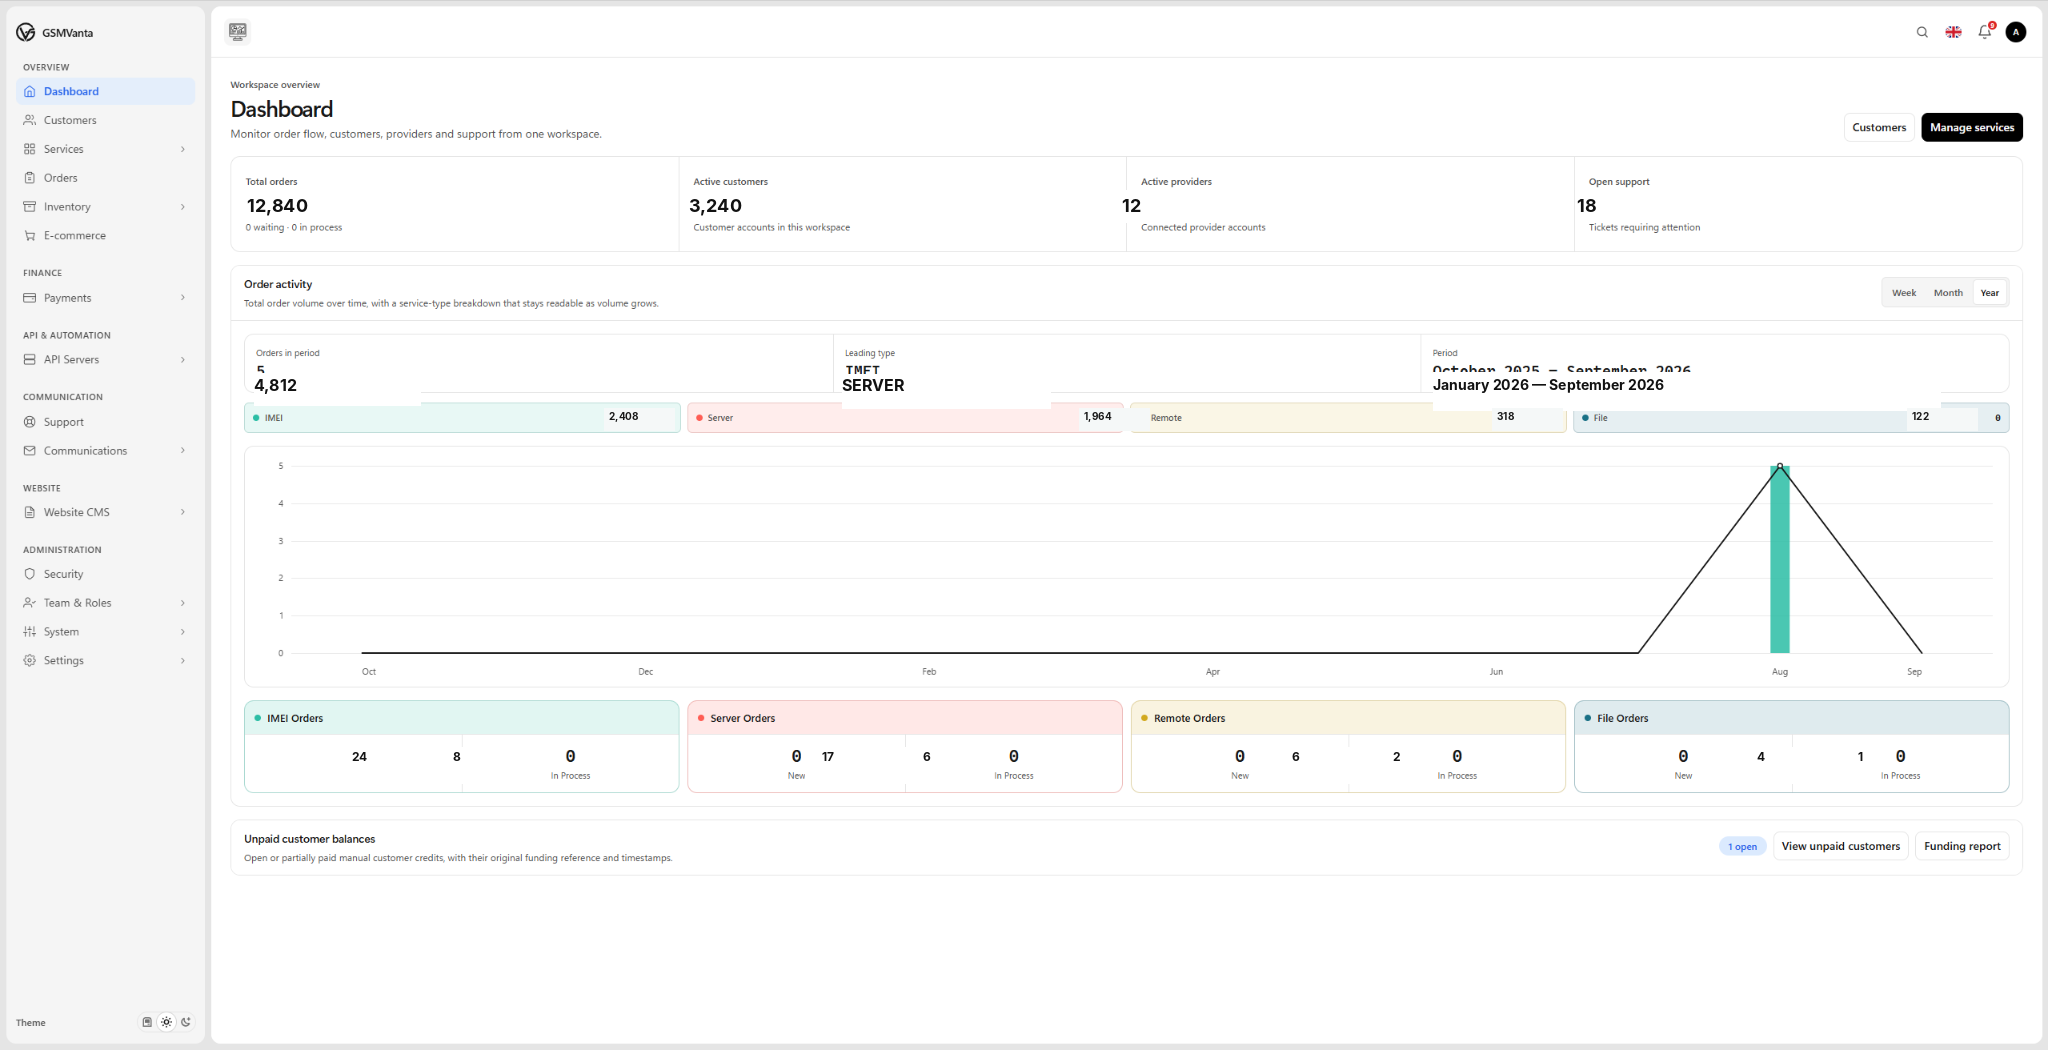This screenshot has width=2048, height=1050.
Task: Switch order activity to Year
Action: click(1990, 293)
